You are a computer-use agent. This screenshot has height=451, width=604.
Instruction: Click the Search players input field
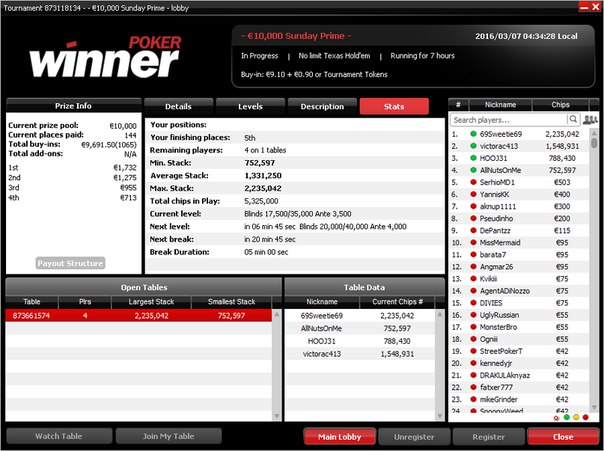click(x=508, y=120)
